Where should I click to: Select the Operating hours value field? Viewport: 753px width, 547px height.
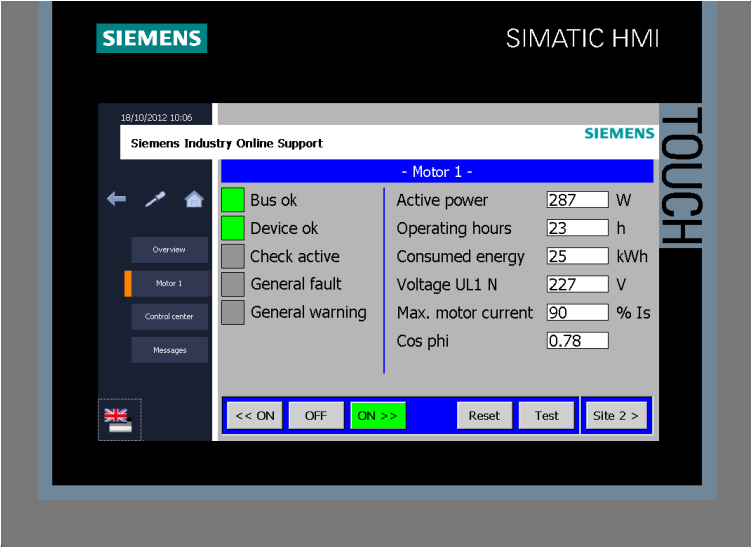pyautogui.click(x=578, y=228)
